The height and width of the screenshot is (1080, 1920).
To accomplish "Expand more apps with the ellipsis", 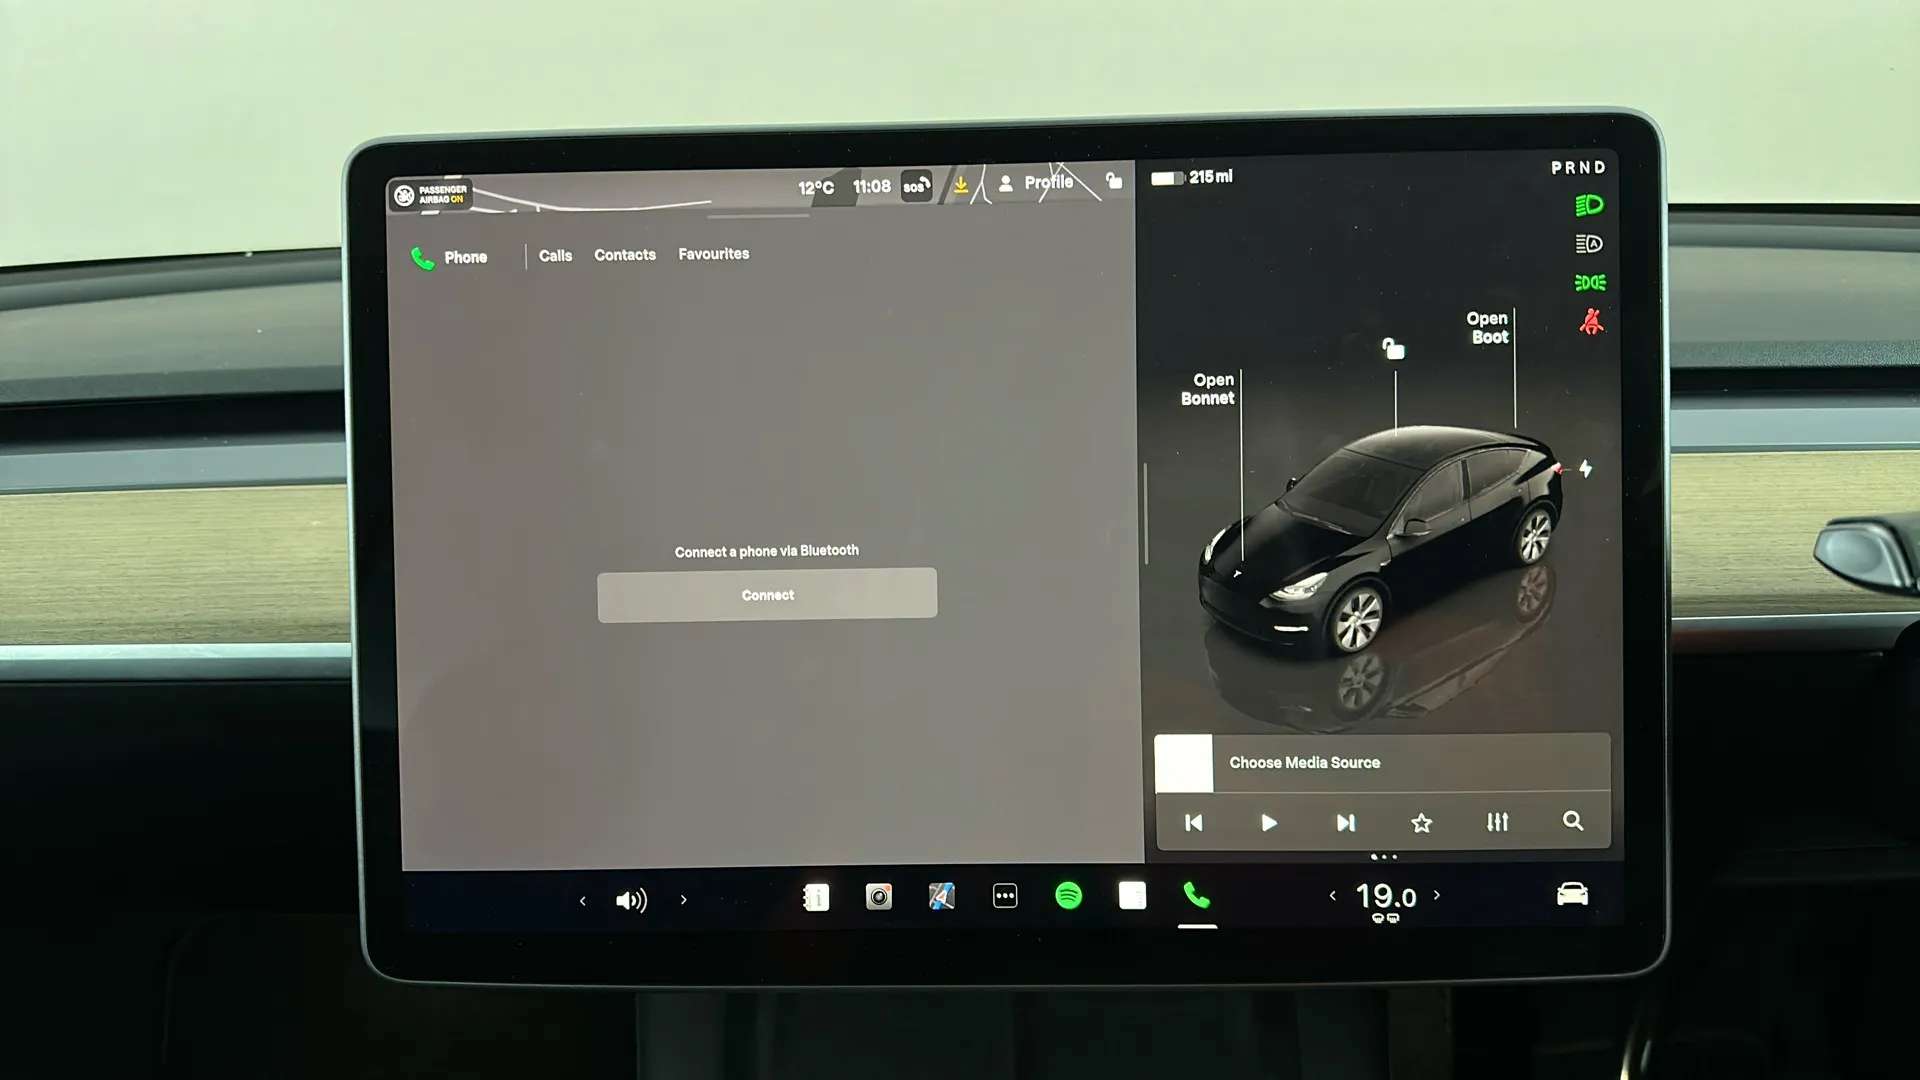I will point(1004,897).
